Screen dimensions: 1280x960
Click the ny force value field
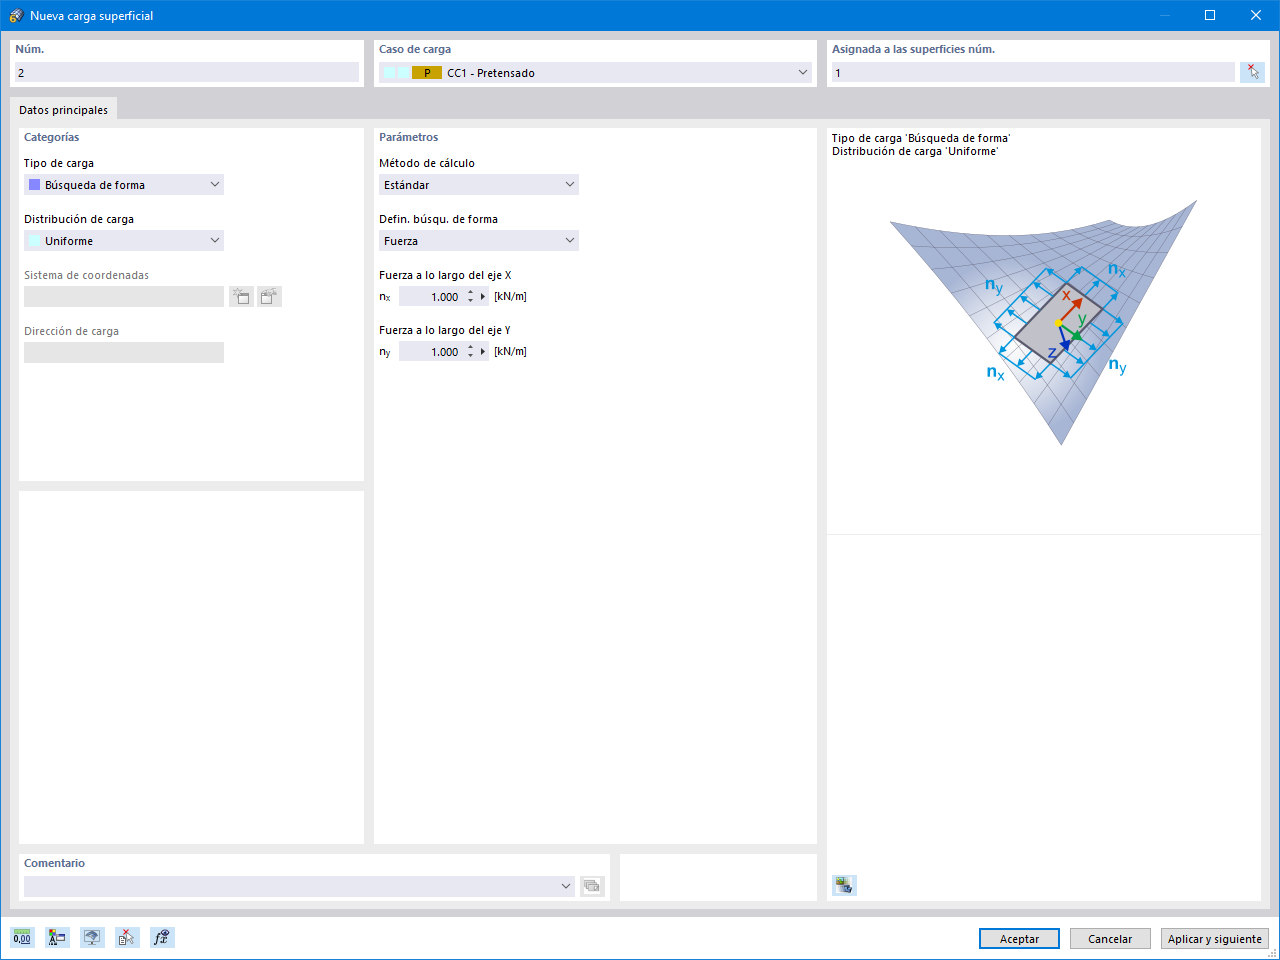431,351
